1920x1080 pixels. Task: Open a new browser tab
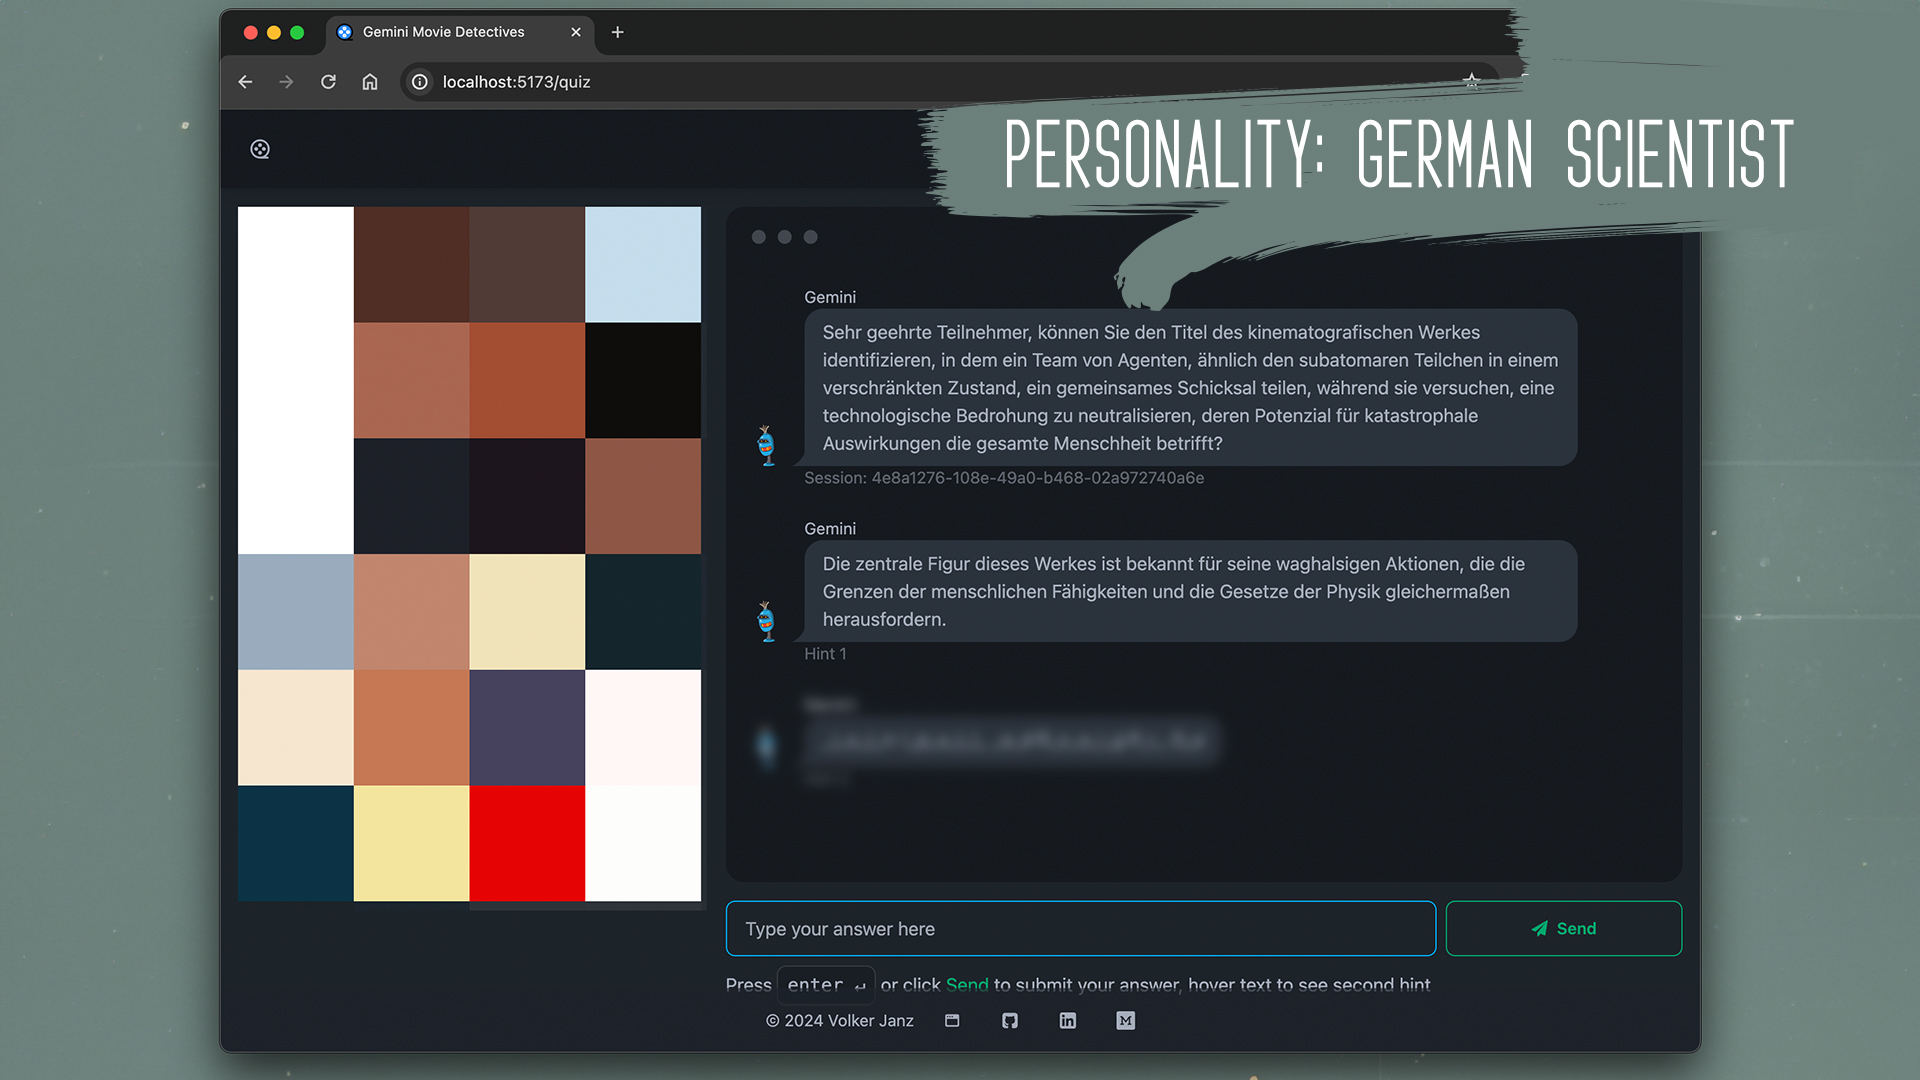coord(617,32)
